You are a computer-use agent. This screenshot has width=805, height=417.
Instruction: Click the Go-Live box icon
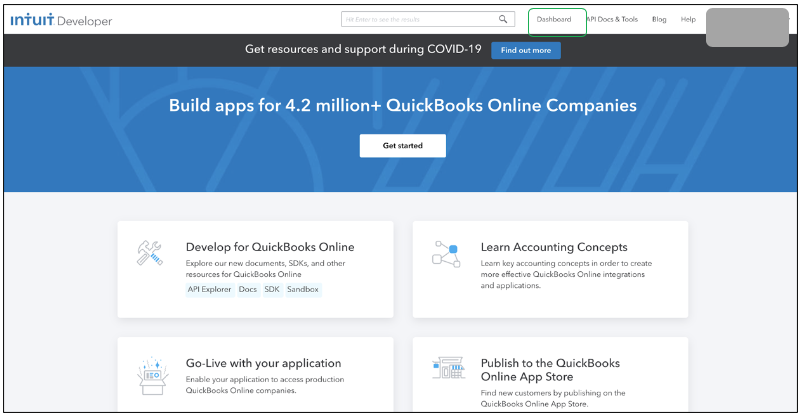point(152,376)
